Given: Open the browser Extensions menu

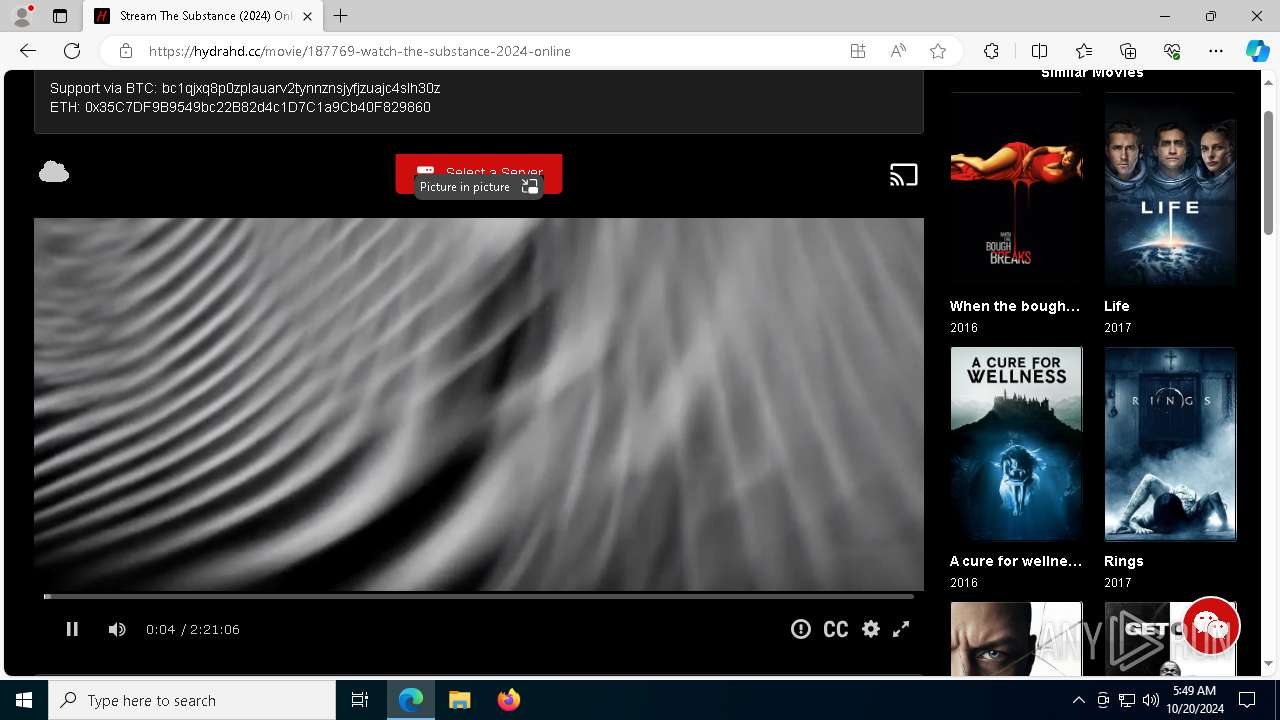Looking at the screenshot, I should click(991, 51).
